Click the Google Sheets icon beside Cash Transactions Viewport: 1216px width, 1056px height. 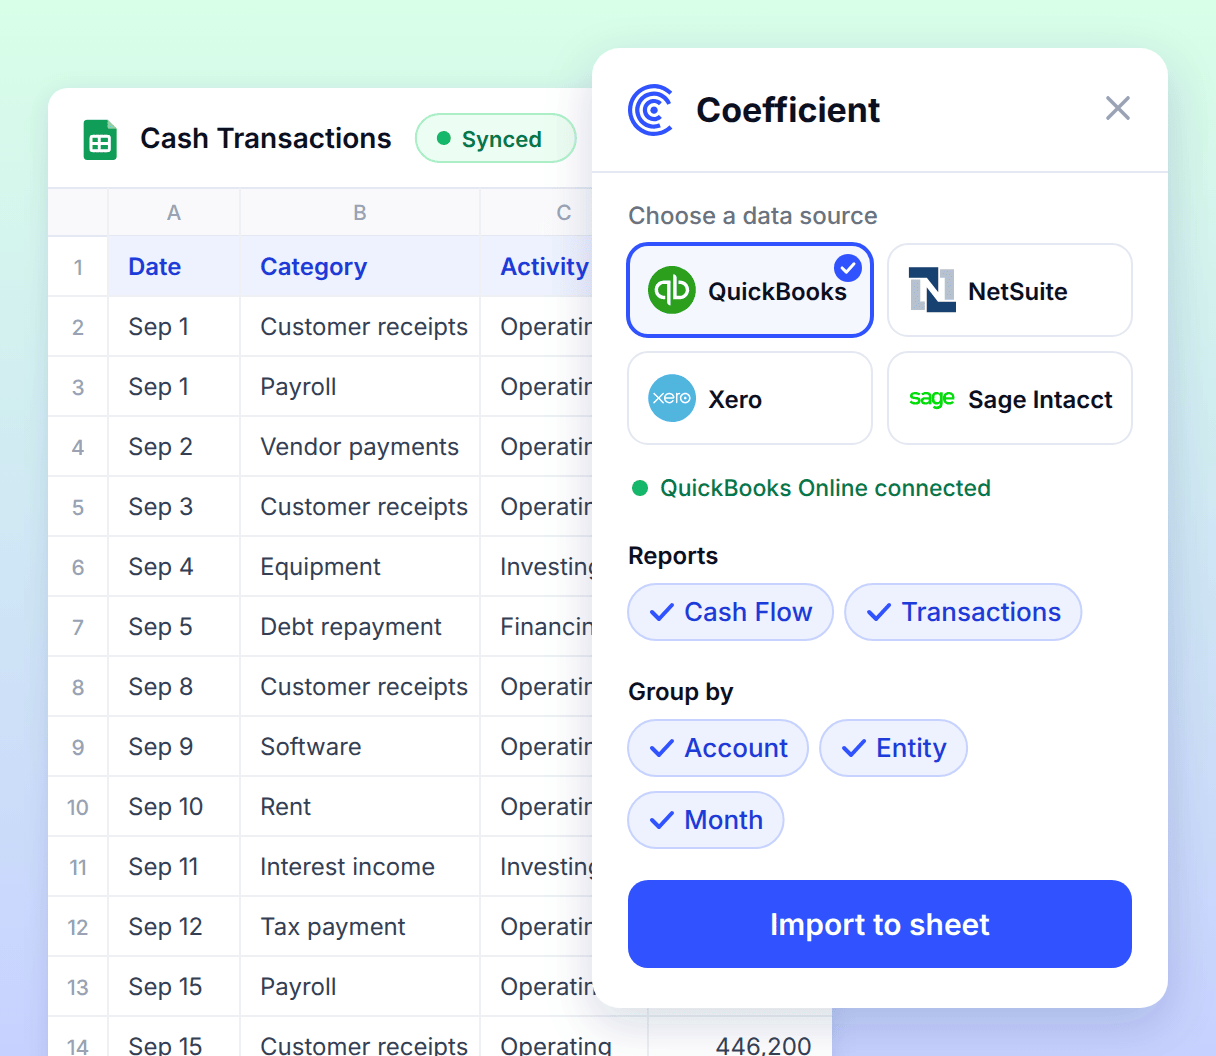pos(100,140)
